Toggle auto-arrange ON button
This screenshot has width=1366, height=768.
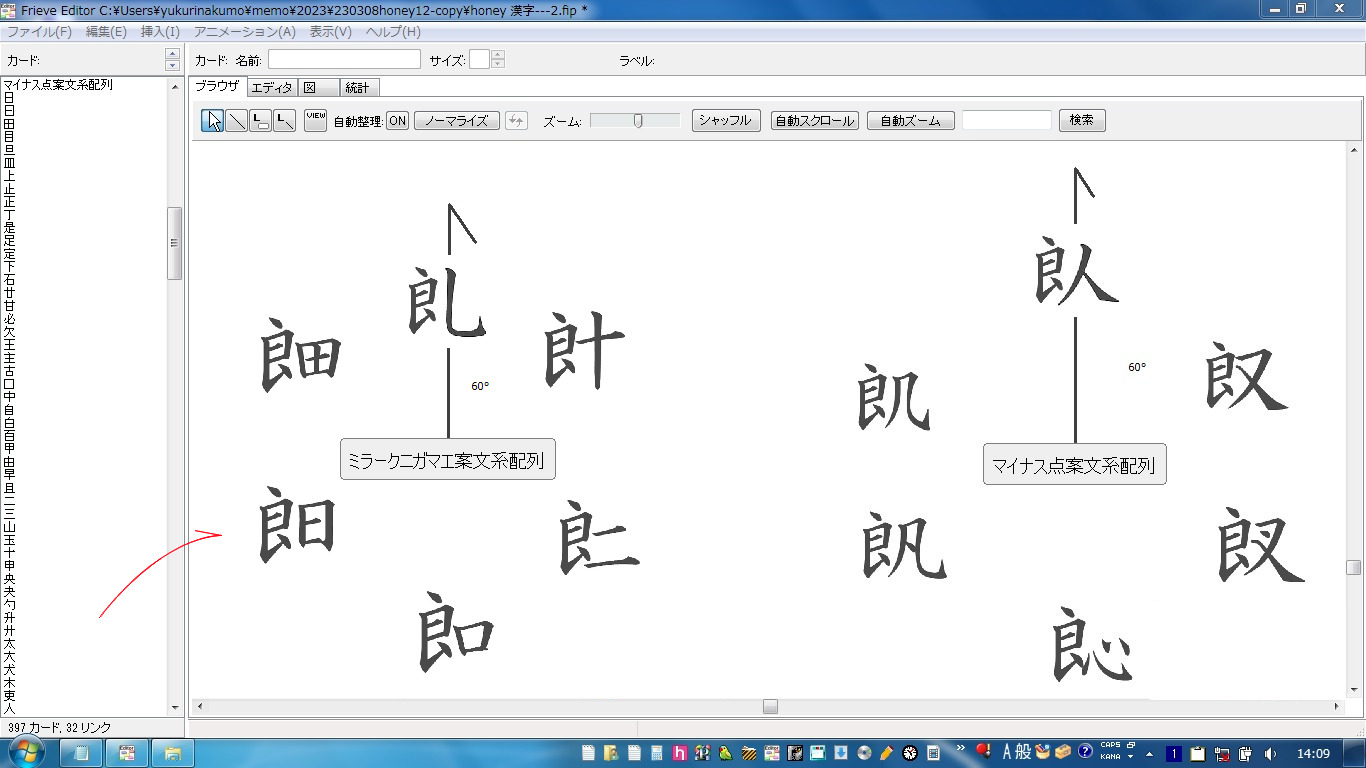point(397,121)
